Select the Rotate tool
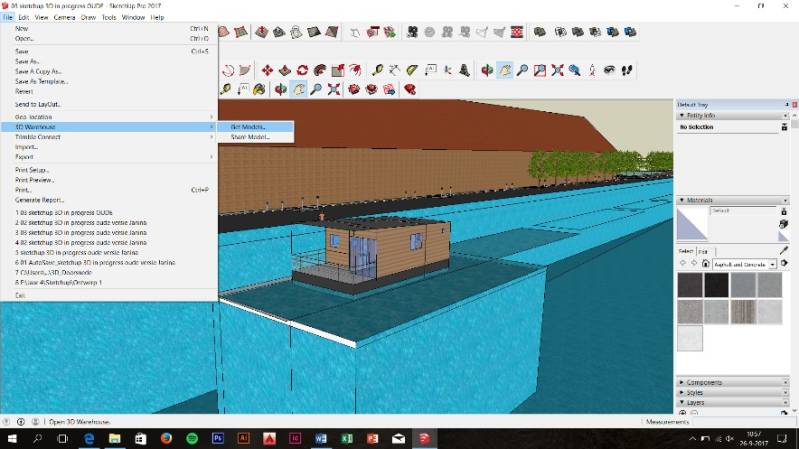The image size is (799, 449). (x=302, y=70)
